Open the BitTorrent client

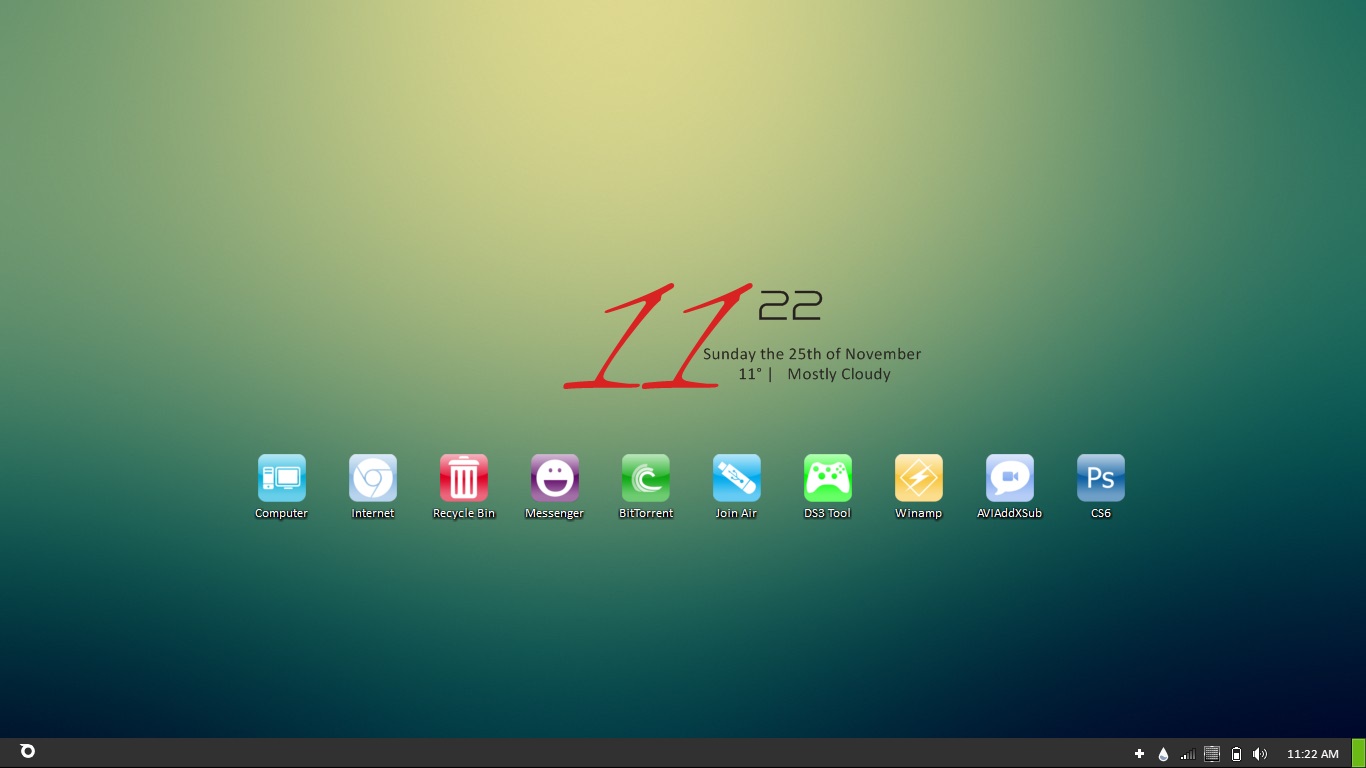click(645, 479)
